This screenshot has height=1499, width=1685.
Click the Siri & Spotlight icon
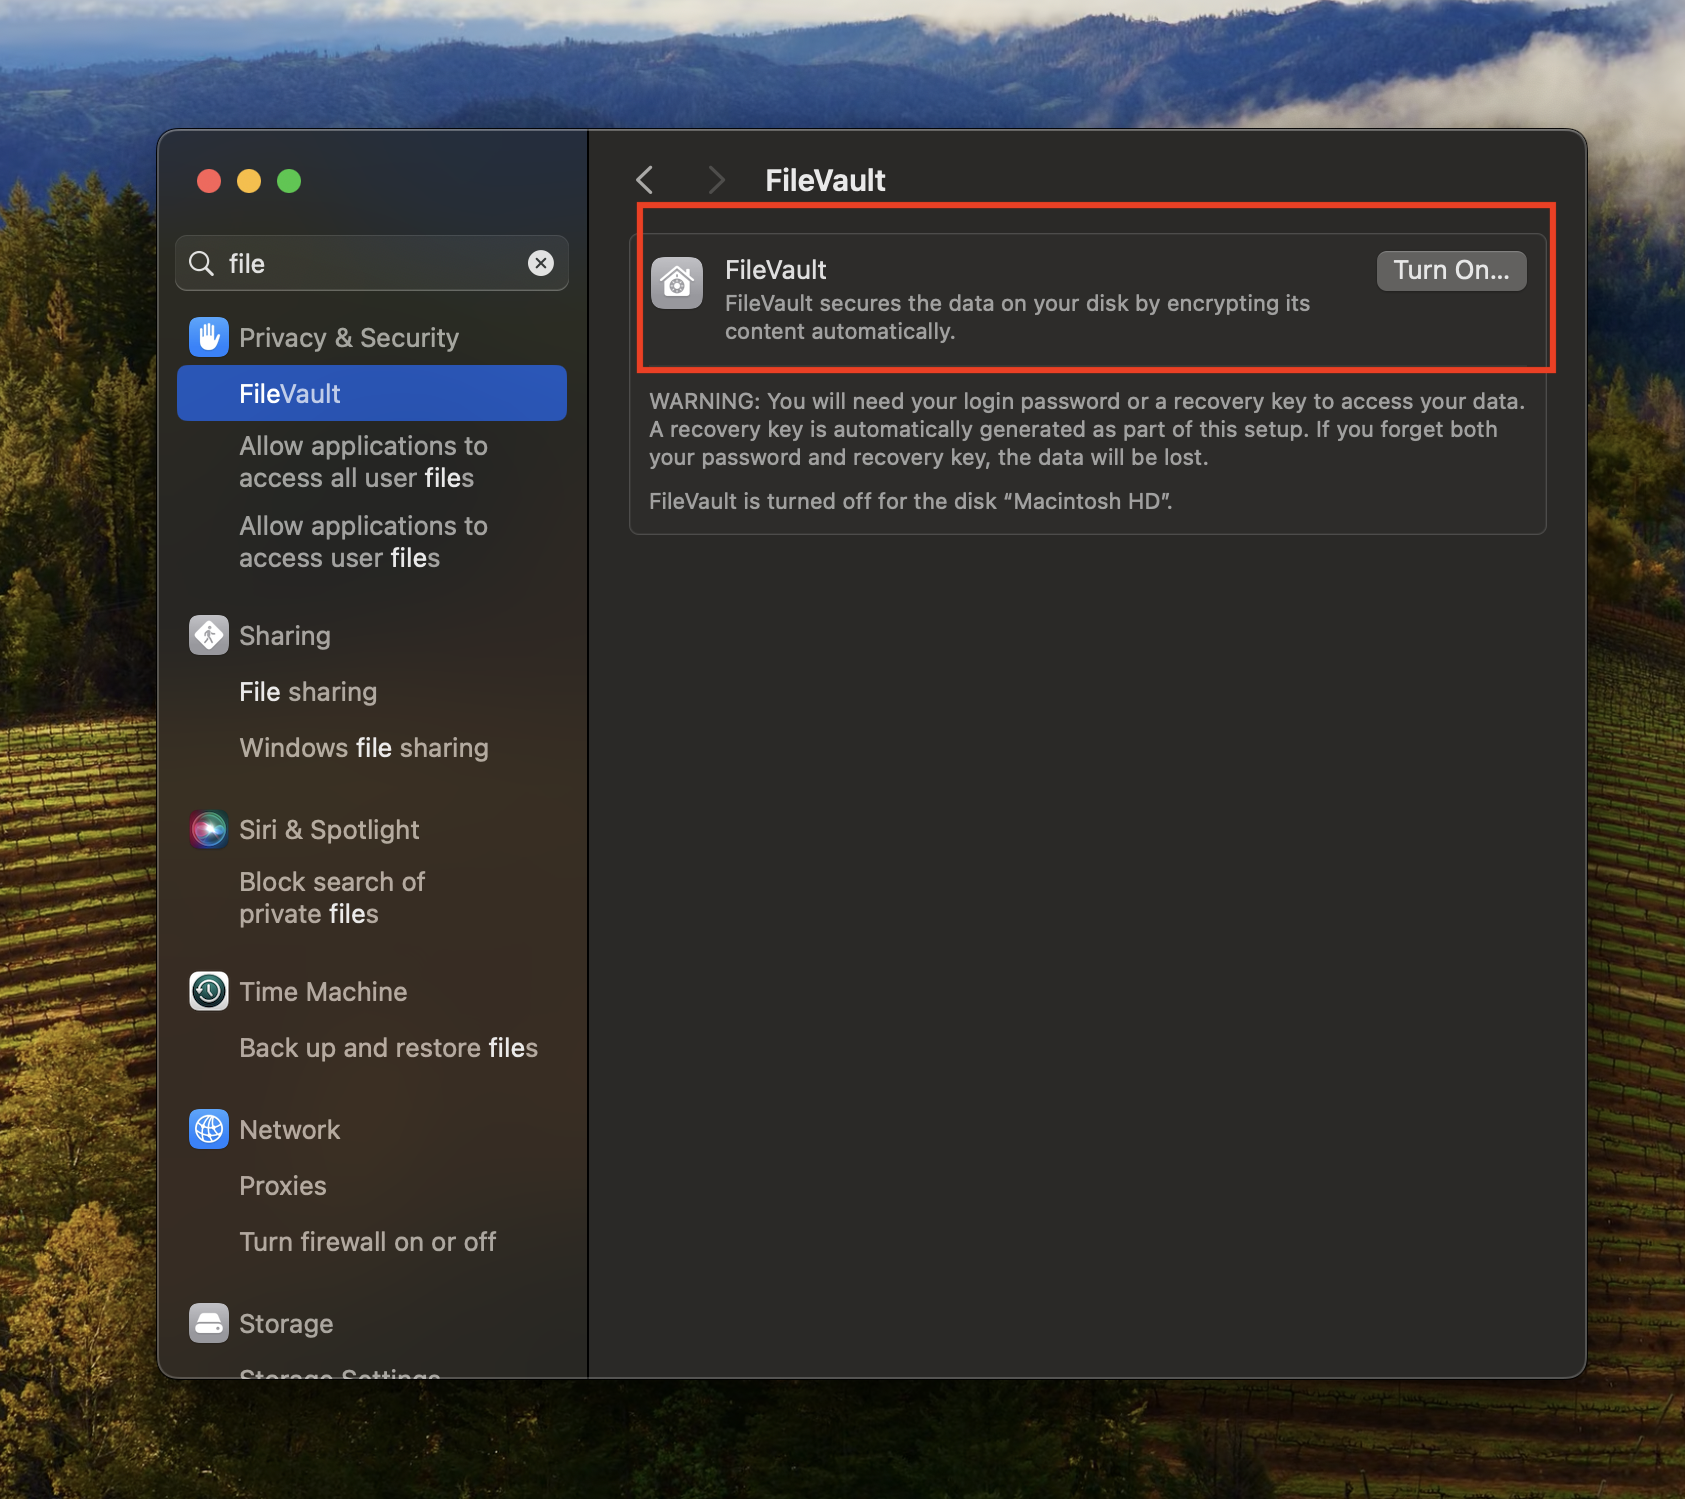point(209,830)
